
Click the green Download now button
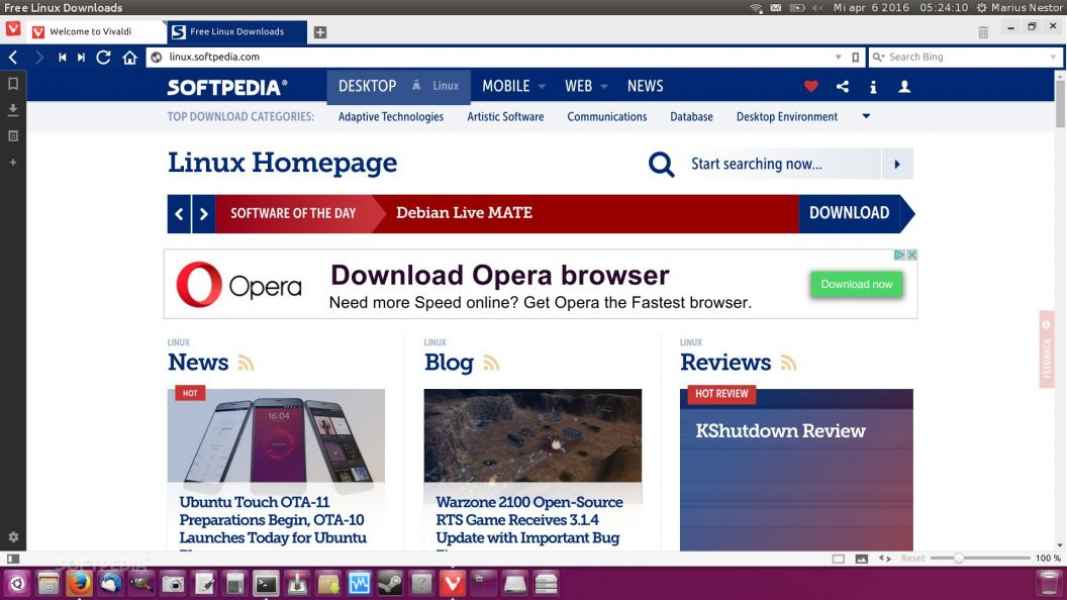point(856,285)
